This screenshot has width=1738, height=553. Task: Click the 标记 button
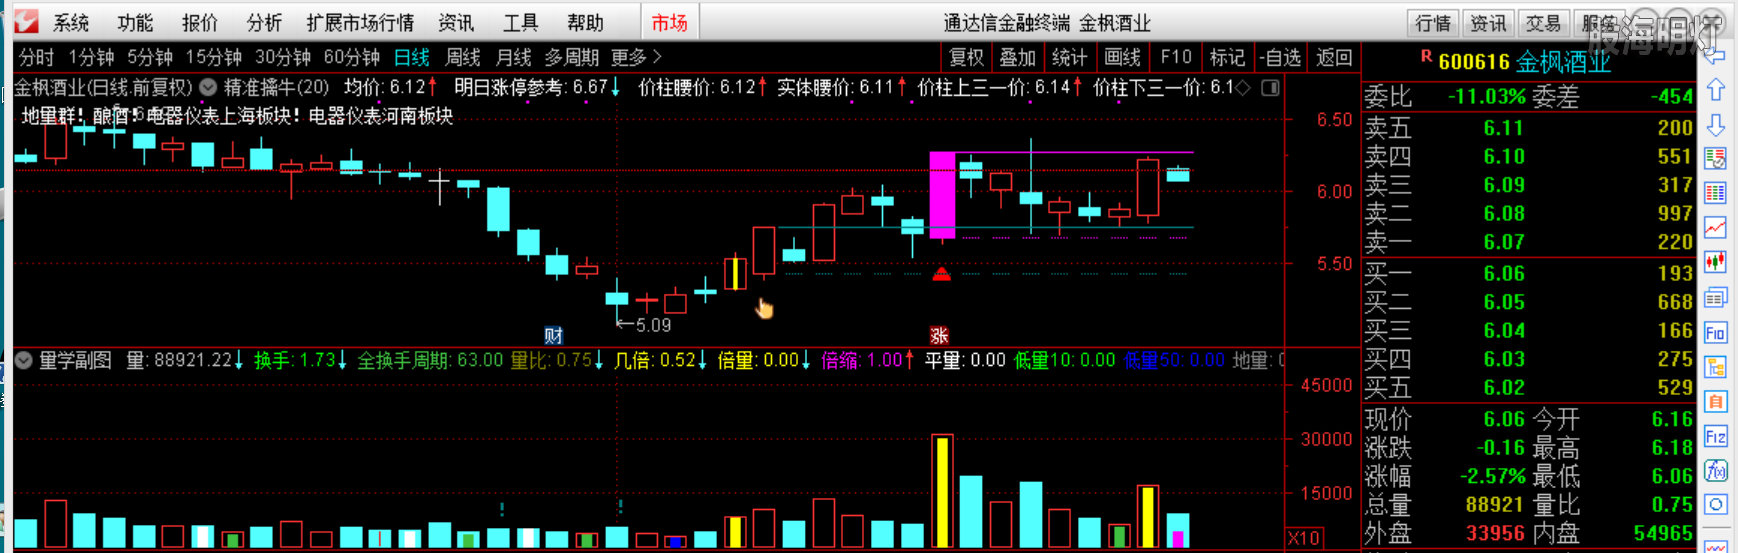point(1227,57)
